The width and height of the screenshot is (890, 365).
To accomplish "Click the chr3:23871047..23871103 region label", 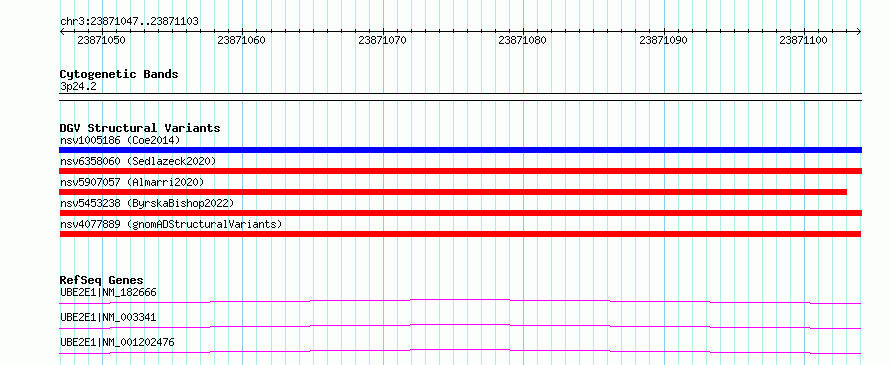I will [x=129, y=21].
